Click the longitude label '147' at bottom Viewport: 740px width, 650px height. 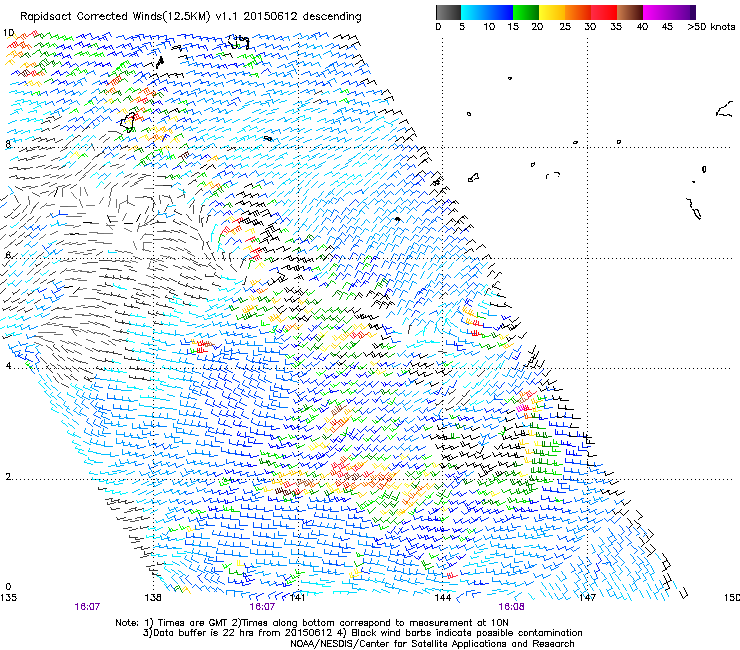pos(587,598)
